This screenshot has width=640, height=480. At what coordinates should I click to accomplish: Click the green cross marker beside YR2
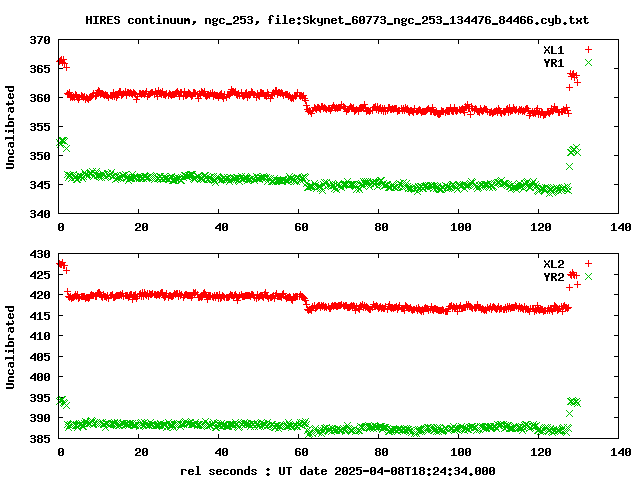[588, 277]
